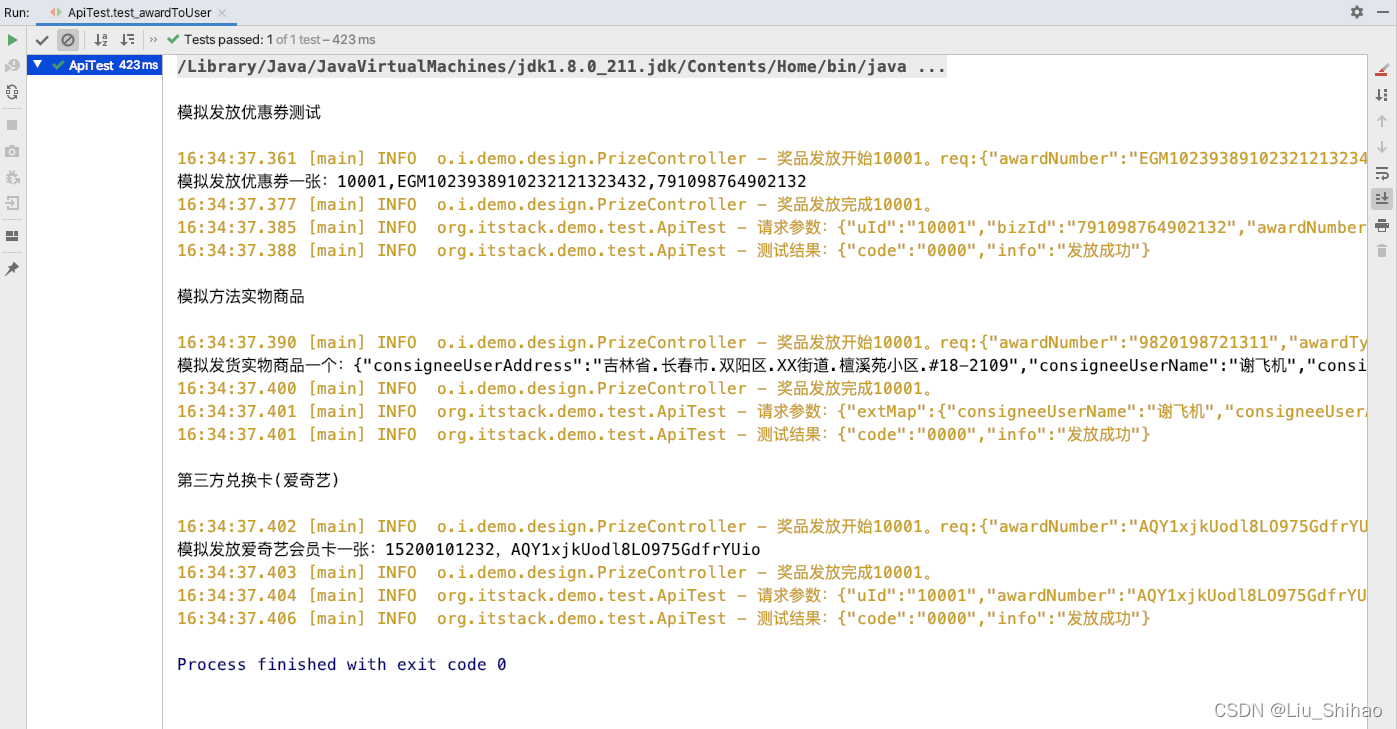This screenshot has height=729, width=1397.
Task: Clear all console output trash icon
Action: (1382, 251)
